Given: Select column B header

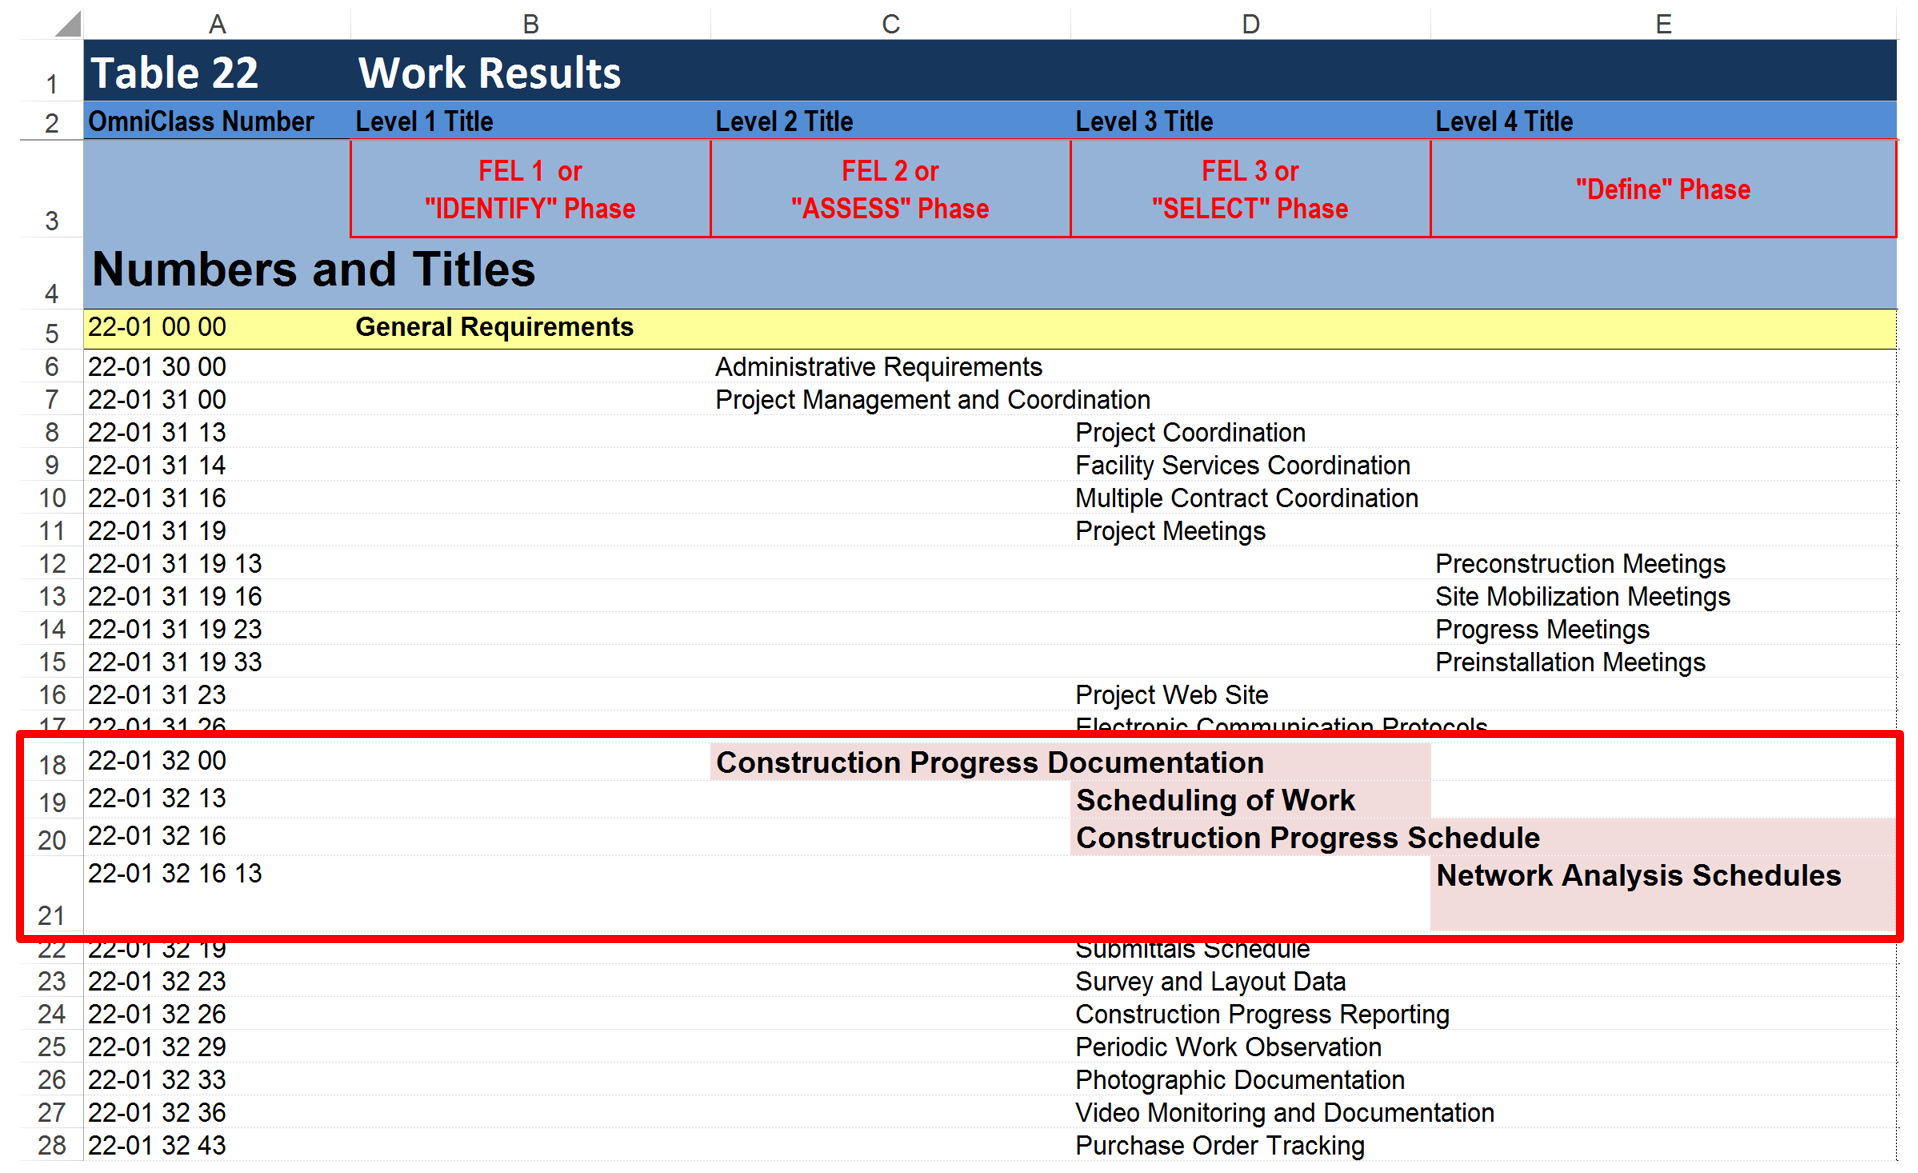Looking at the screenshot, I should (x=531, y=23).
